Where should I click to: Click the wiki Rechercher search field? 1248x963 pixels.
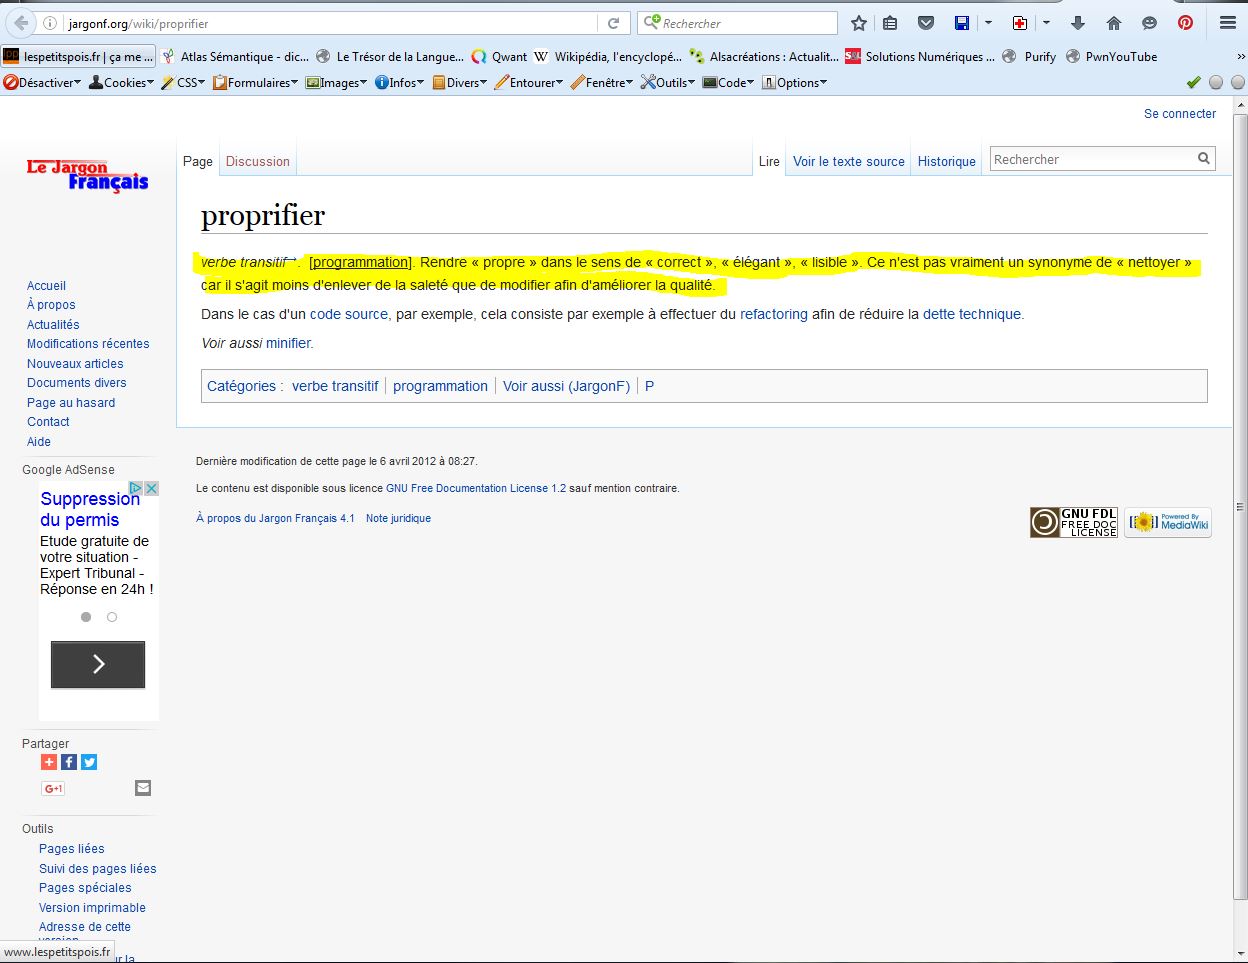[x=1092, y=159]
